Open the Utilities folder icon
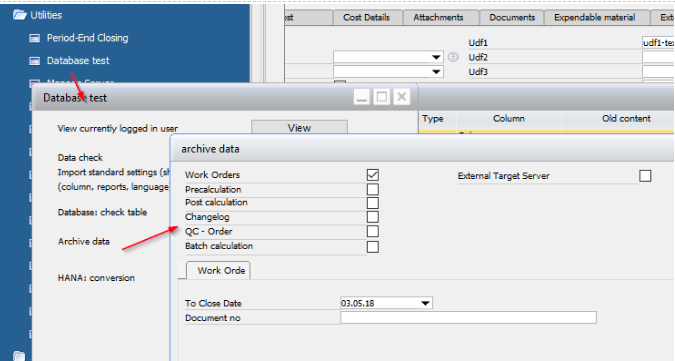675x361 pixels. pyautogui.click(x=20, y=15)
